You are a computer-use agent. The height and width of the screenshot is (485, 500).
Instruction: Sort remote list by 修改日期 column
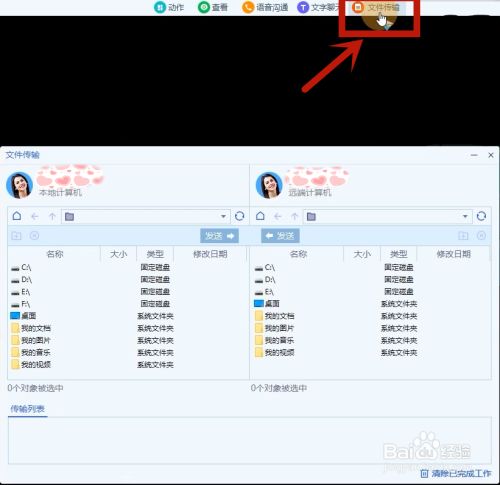[x=454, y=254]
